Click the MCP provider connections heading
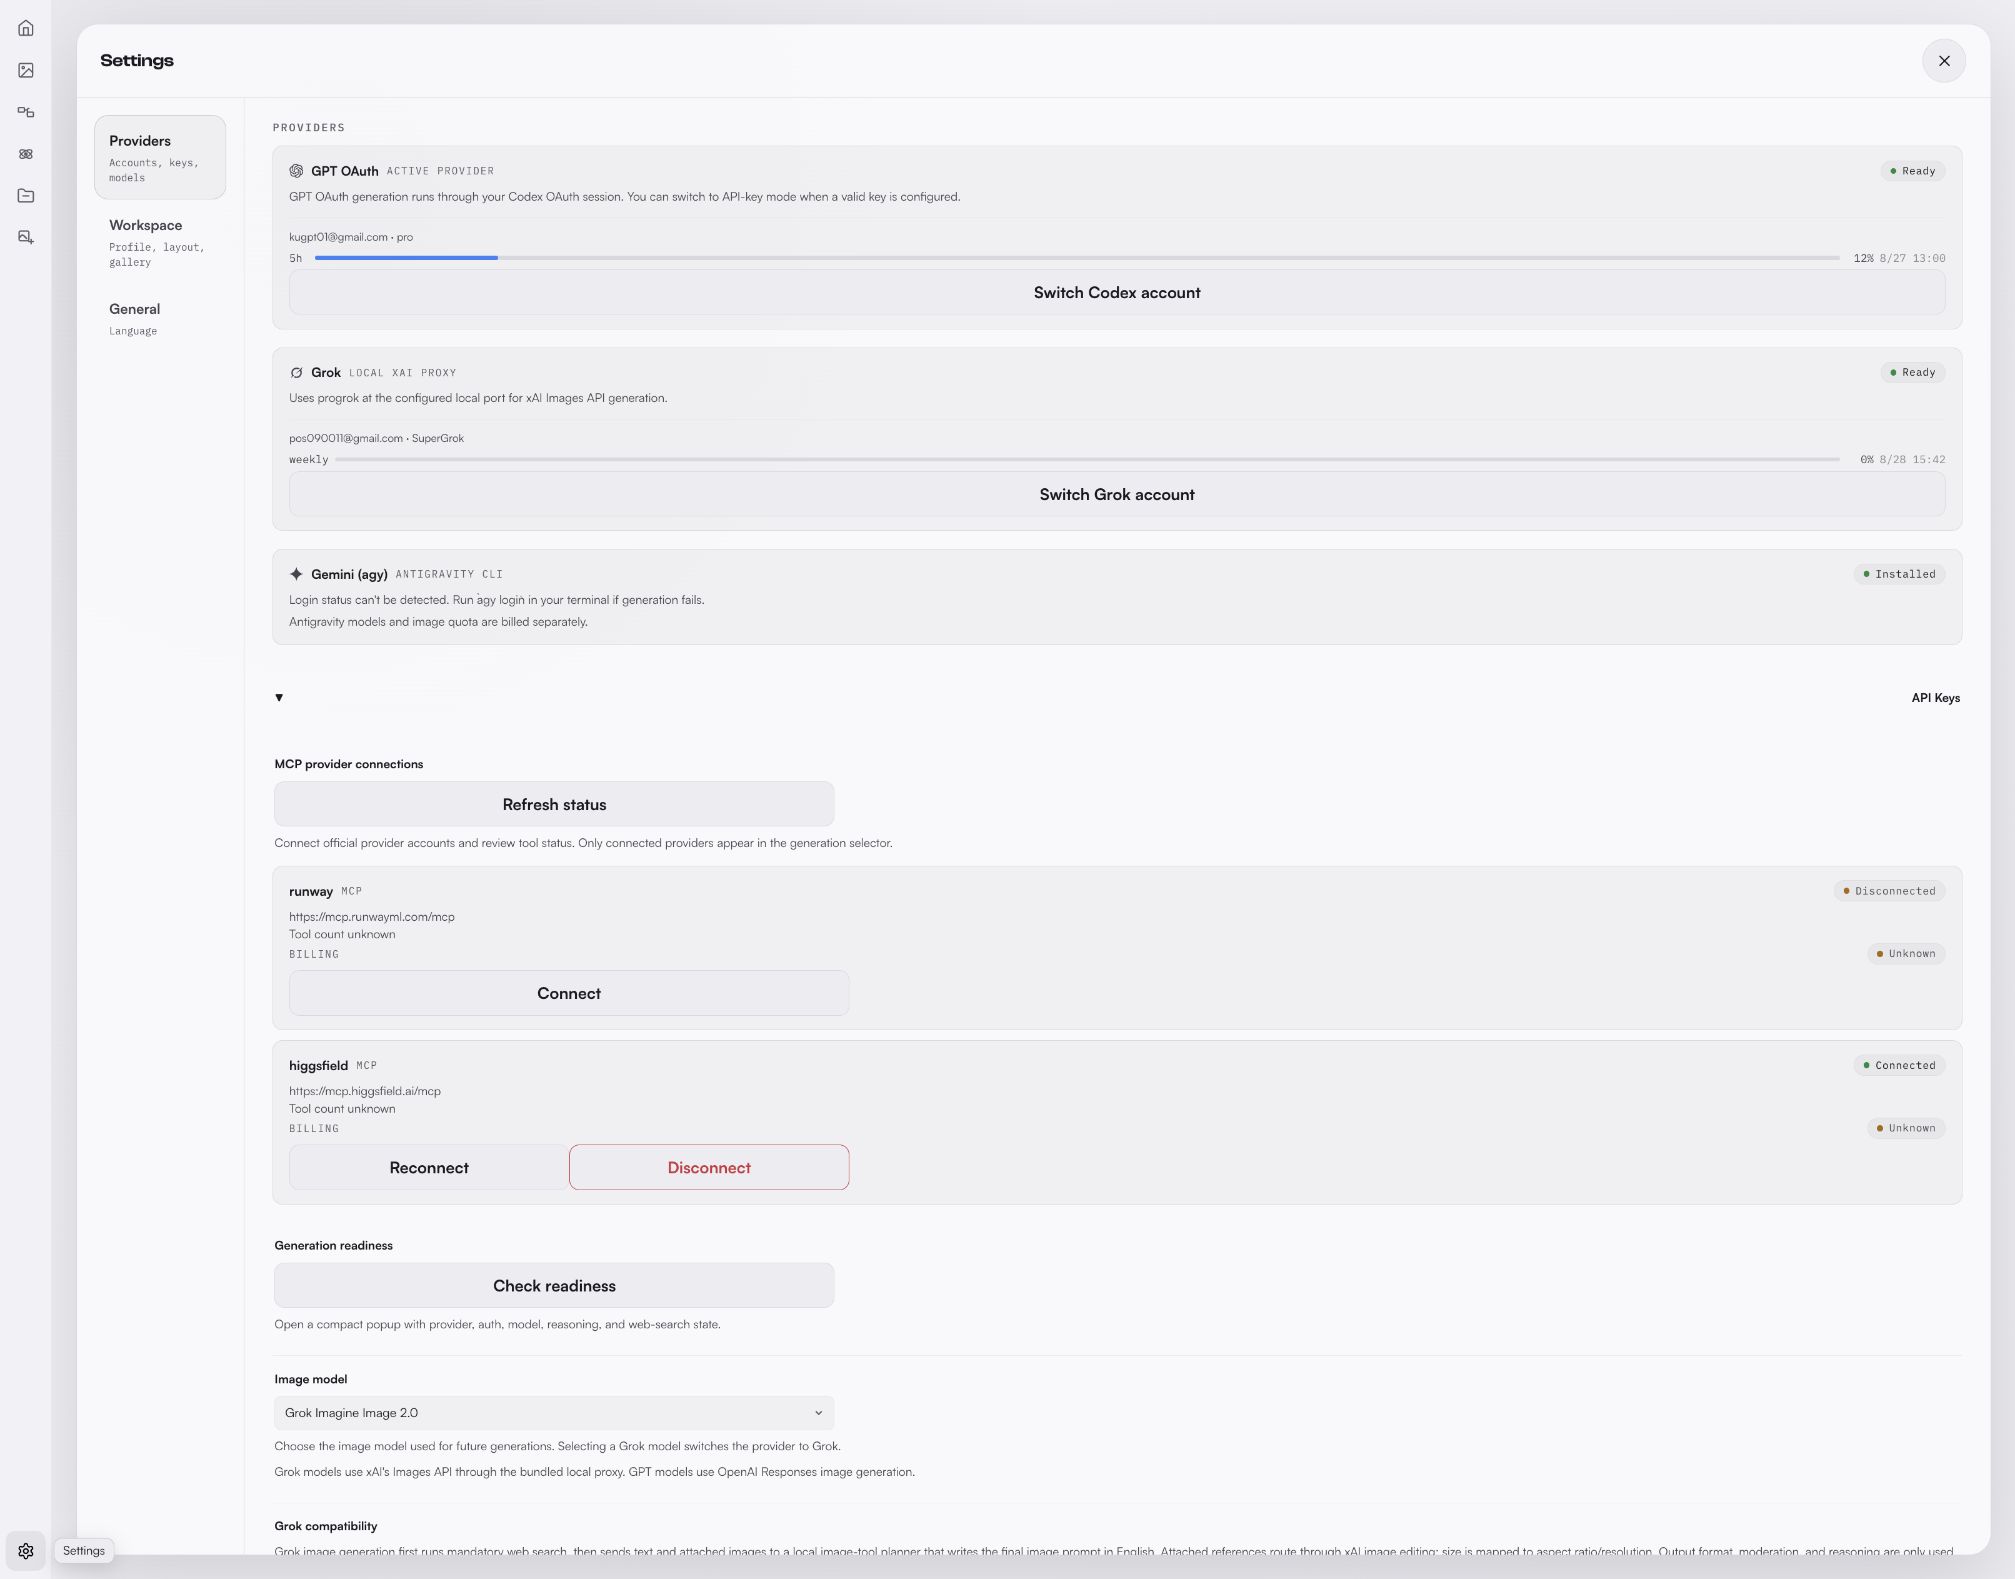The height and width of the screenshot is (1579, 2015). tap(349, 764)
